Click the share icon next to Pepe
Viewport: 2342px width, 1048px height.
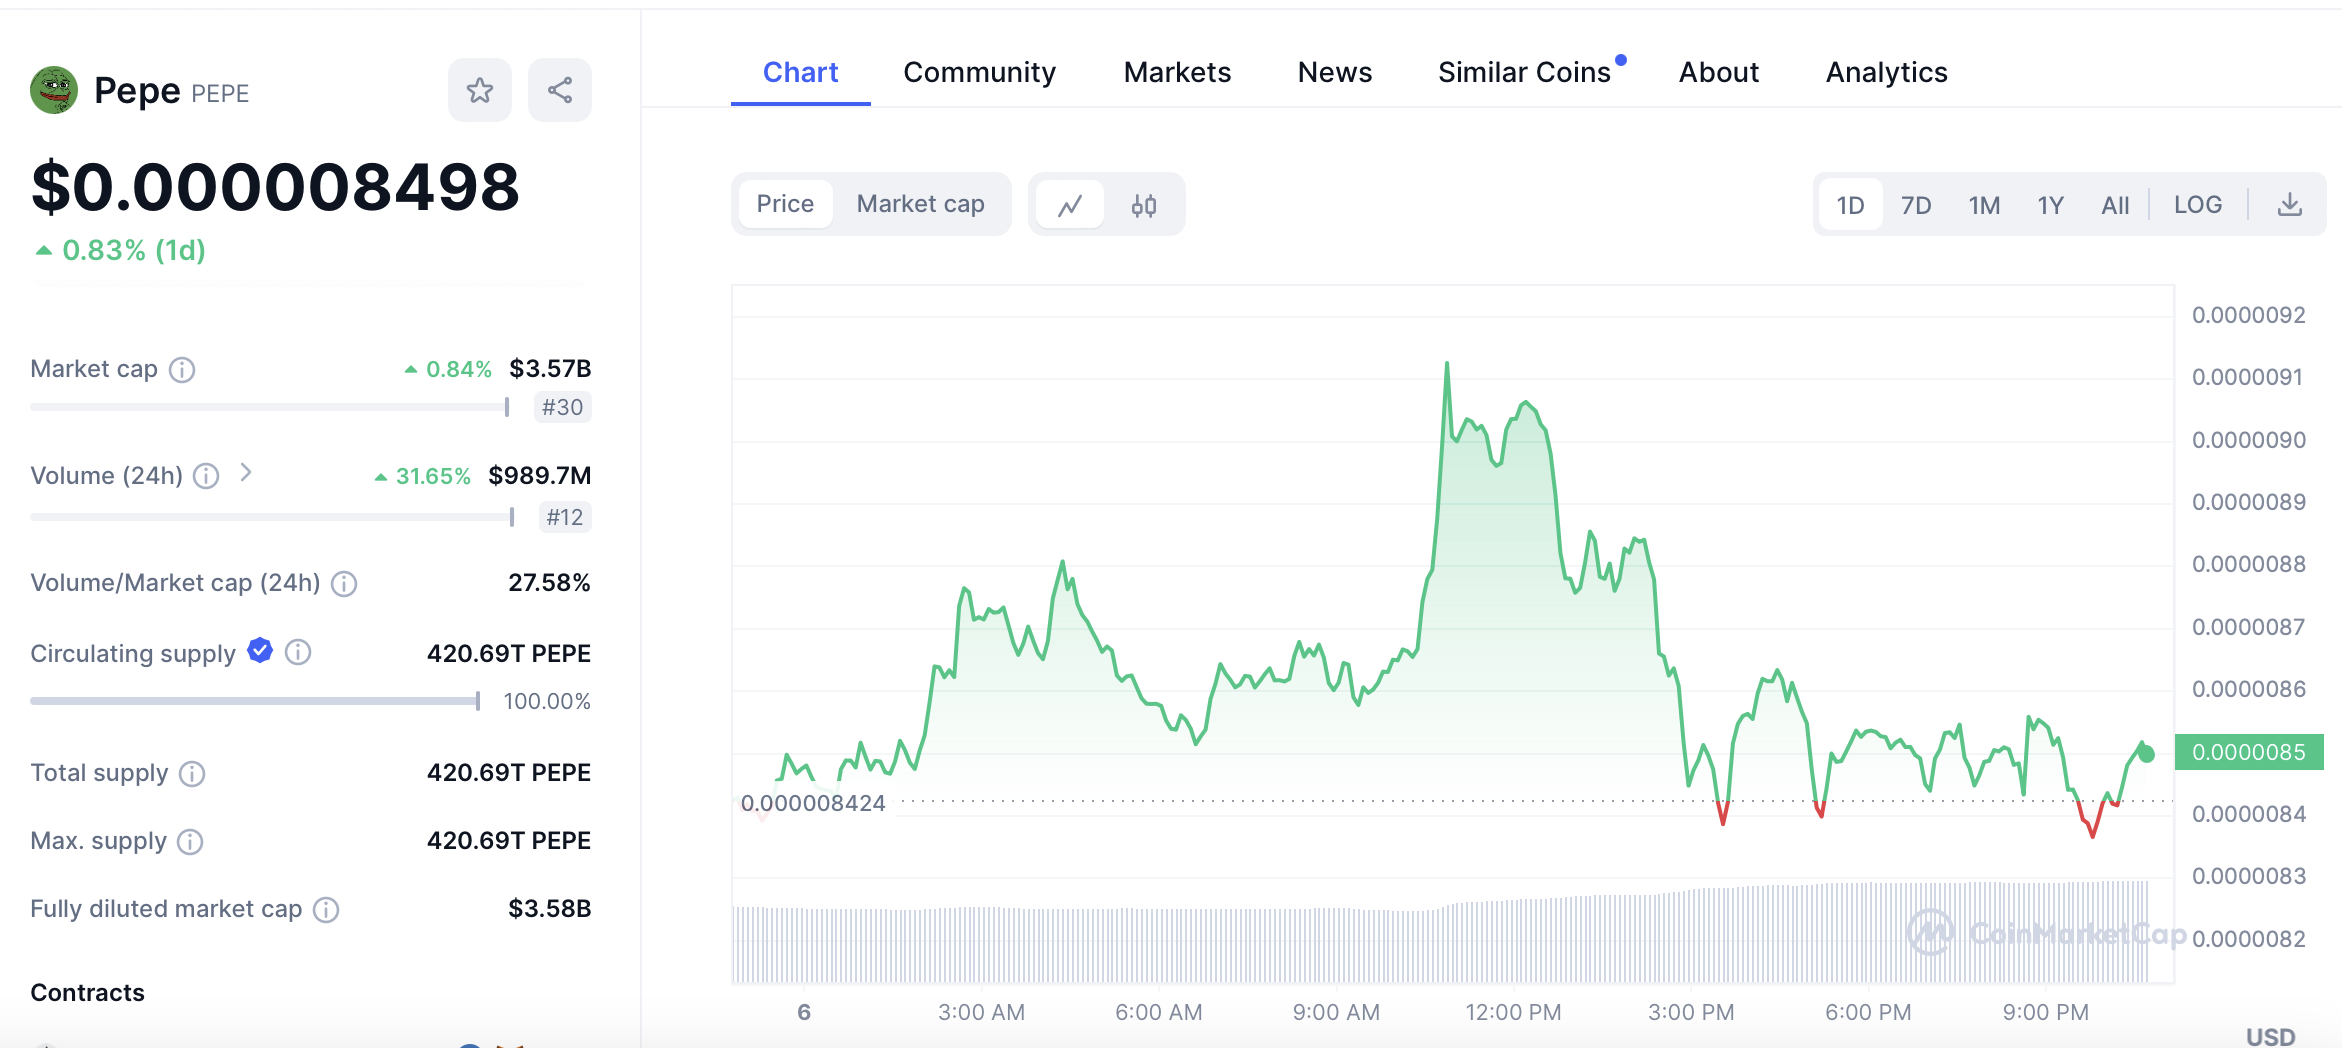560,91
